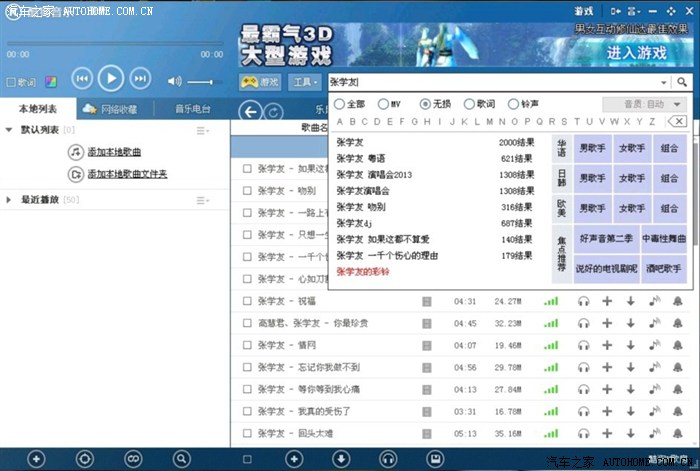Download 张学友 - 情网 with arrow icon

click(x=630, y=345)
